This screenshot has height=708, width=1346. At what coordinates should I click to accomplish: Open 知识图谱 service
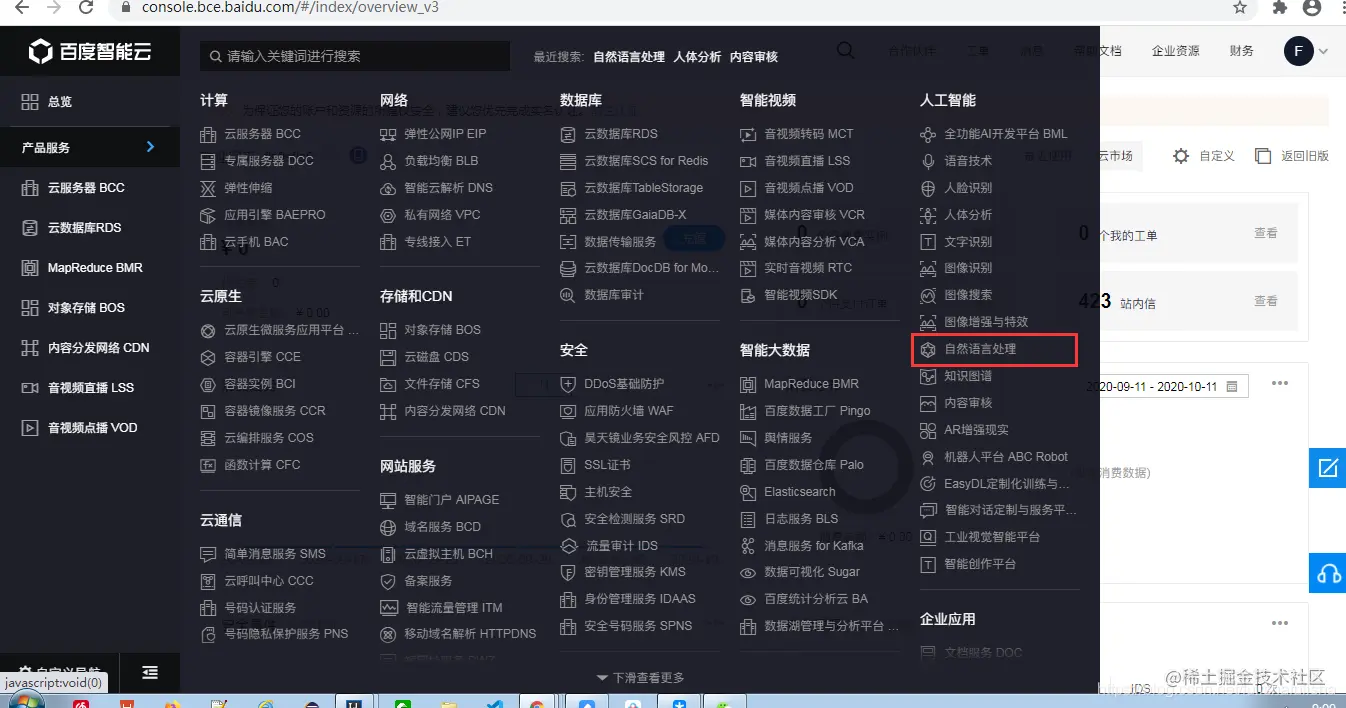969,376
